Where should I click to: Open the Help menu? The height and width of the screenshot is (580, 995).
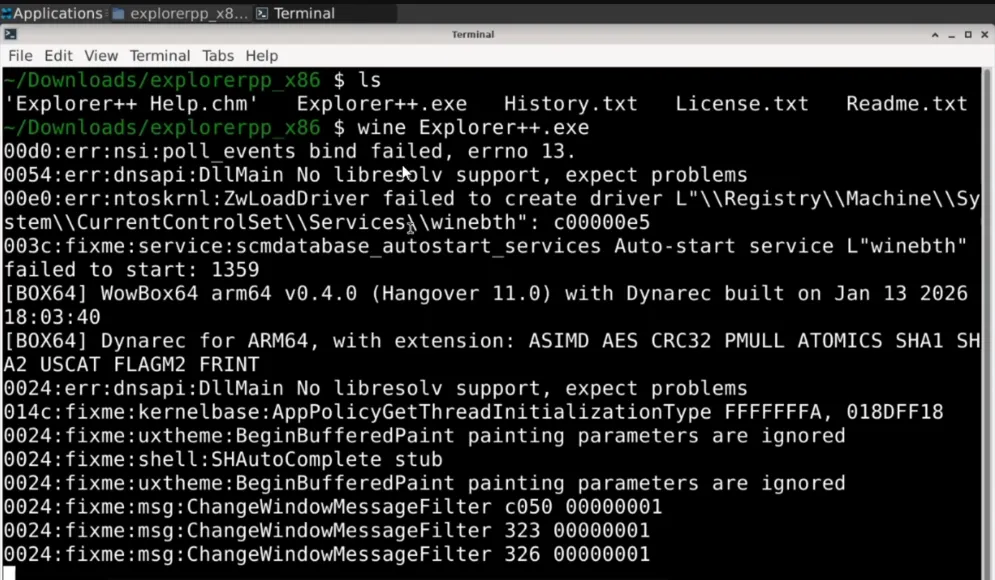(261, 56)
